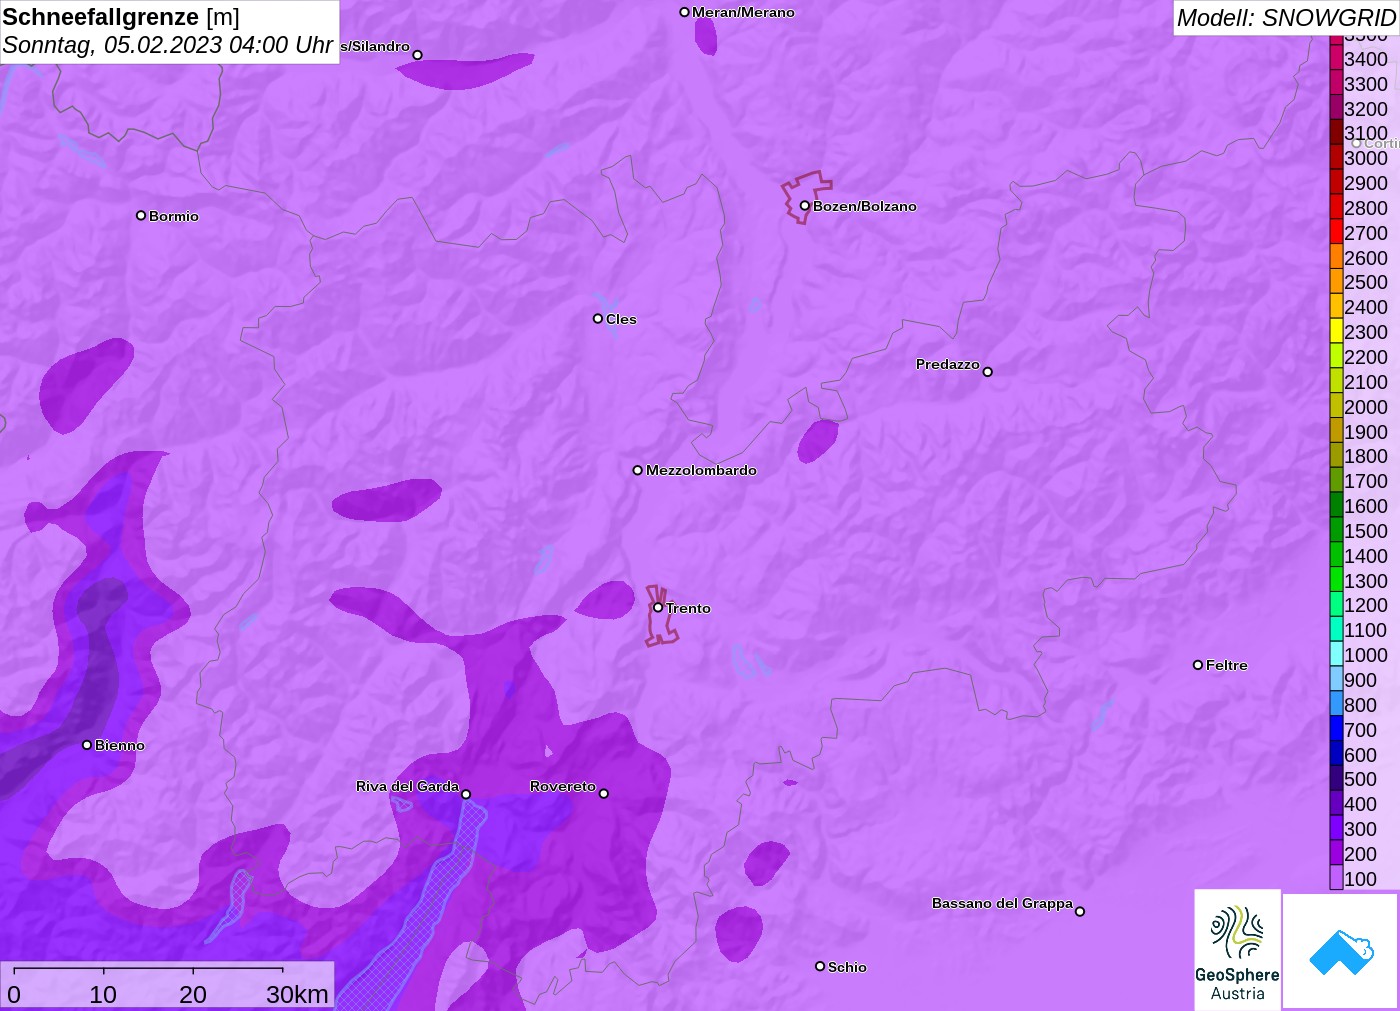This screenshot has height=1011, width=1400.
Task: Click the Rovereto location dot
Action: (604, 794)
